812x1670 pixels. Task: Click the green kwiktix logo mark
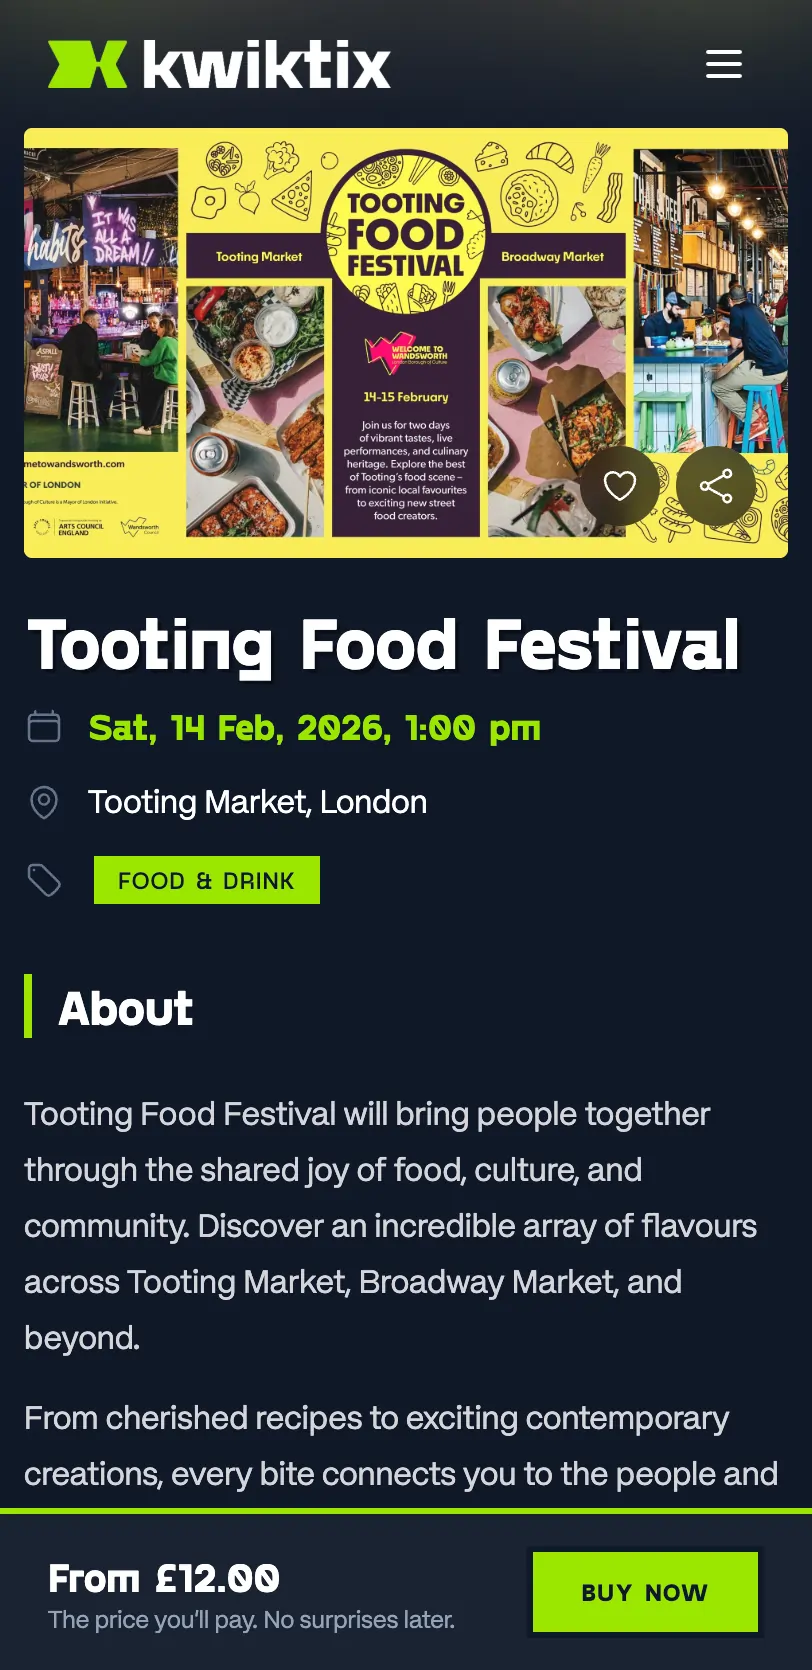point(88,65)
